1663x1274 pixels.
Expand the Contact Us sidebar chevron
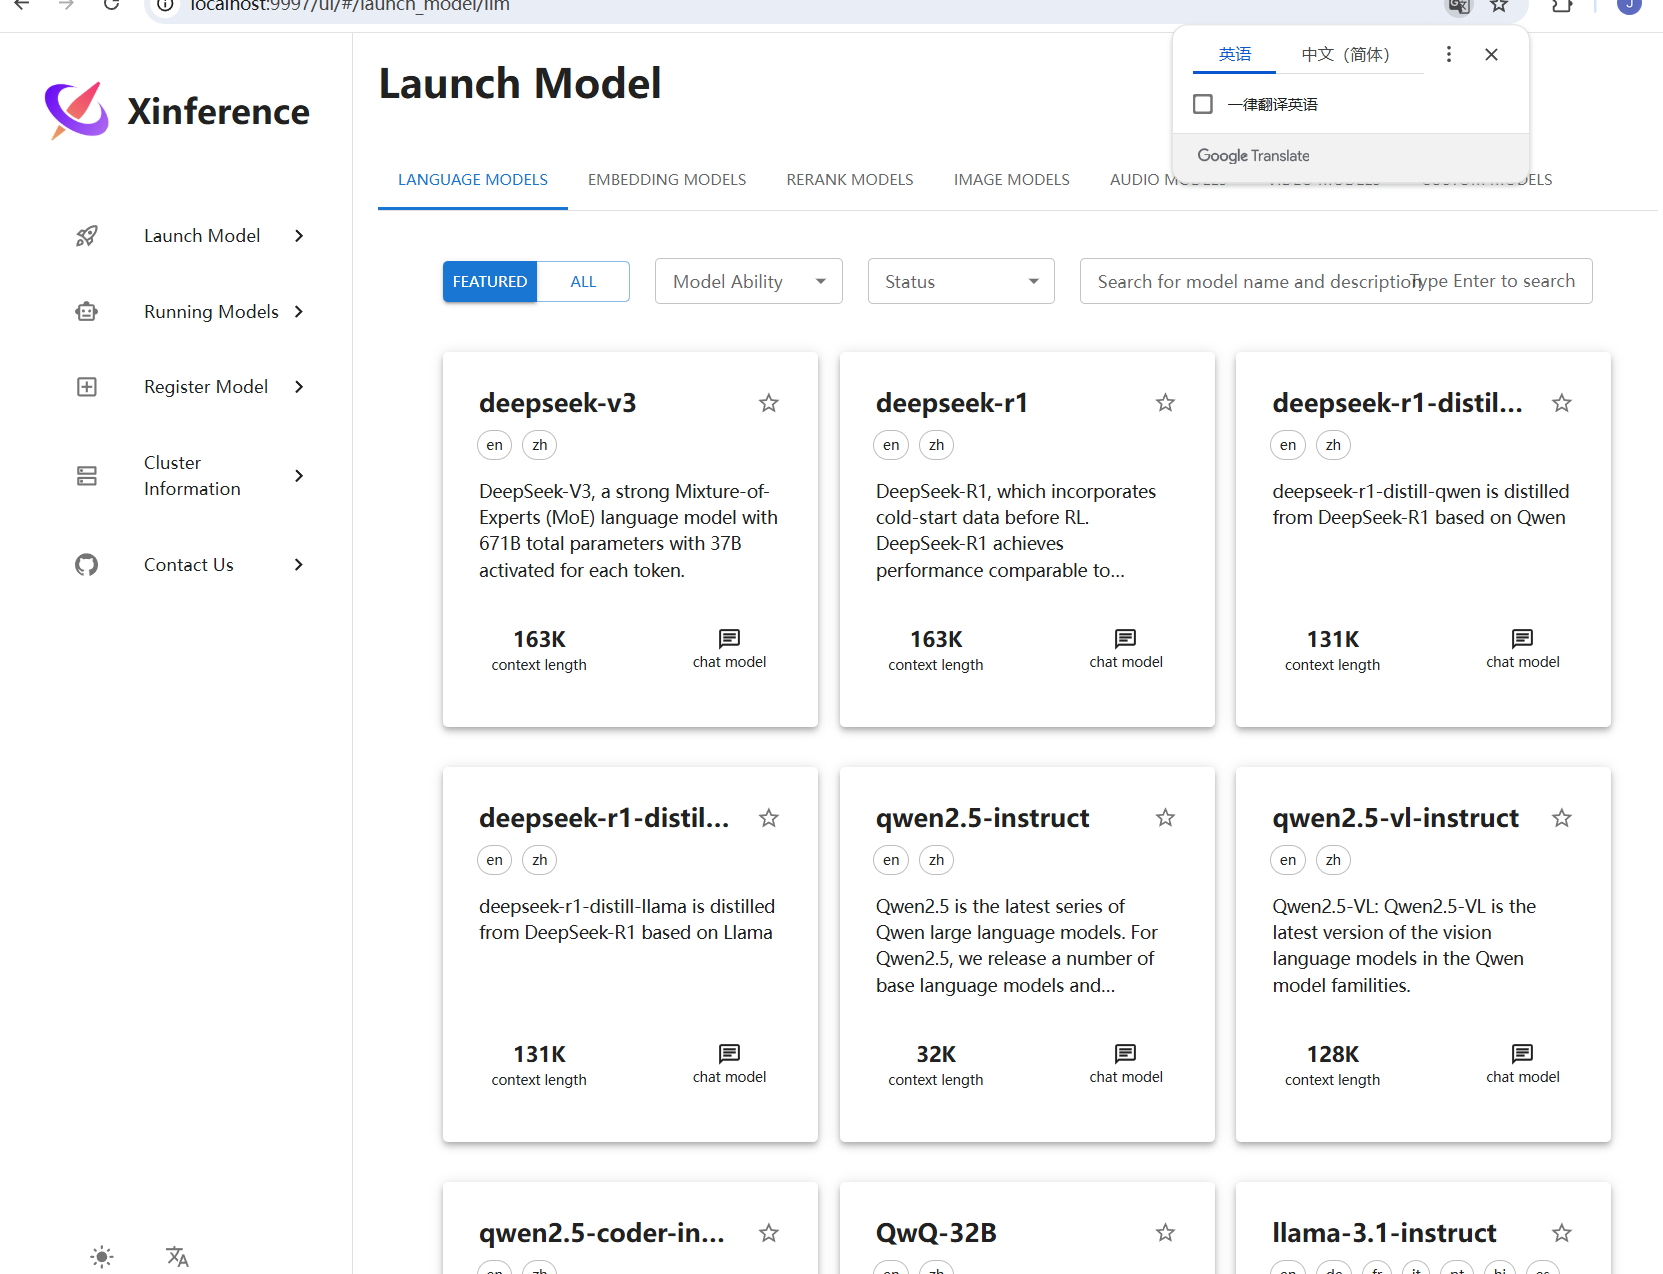pyautogui.click(x=298, y=565)
